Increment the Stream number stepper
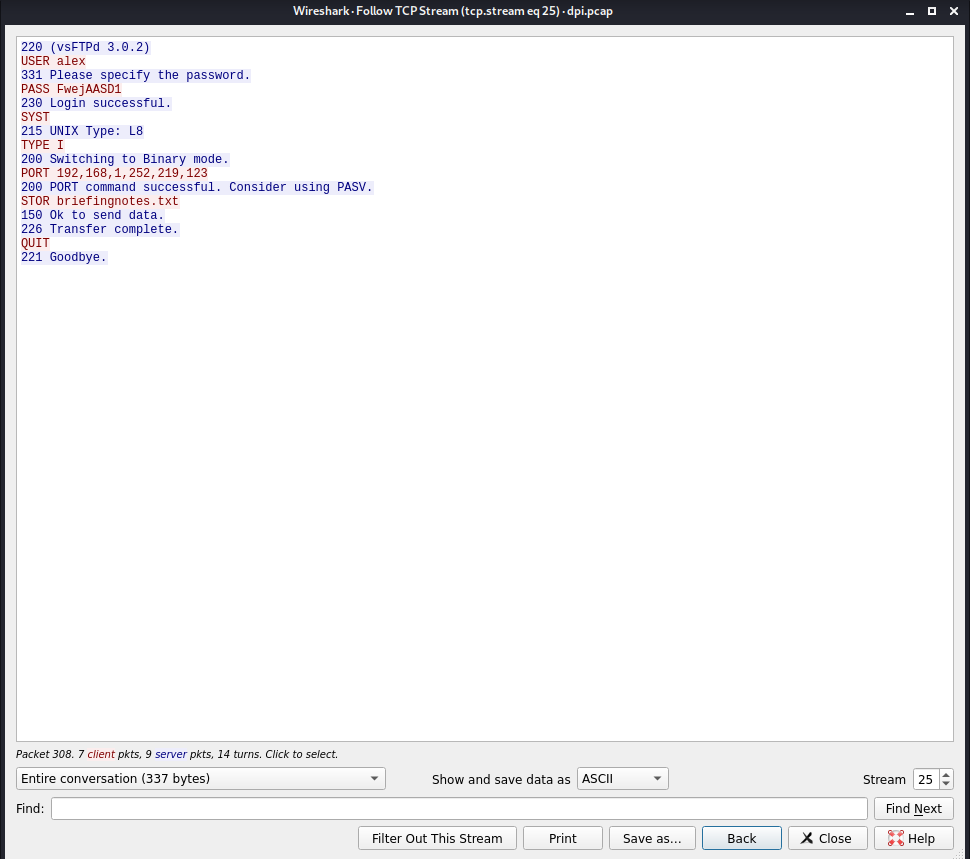 946,774
